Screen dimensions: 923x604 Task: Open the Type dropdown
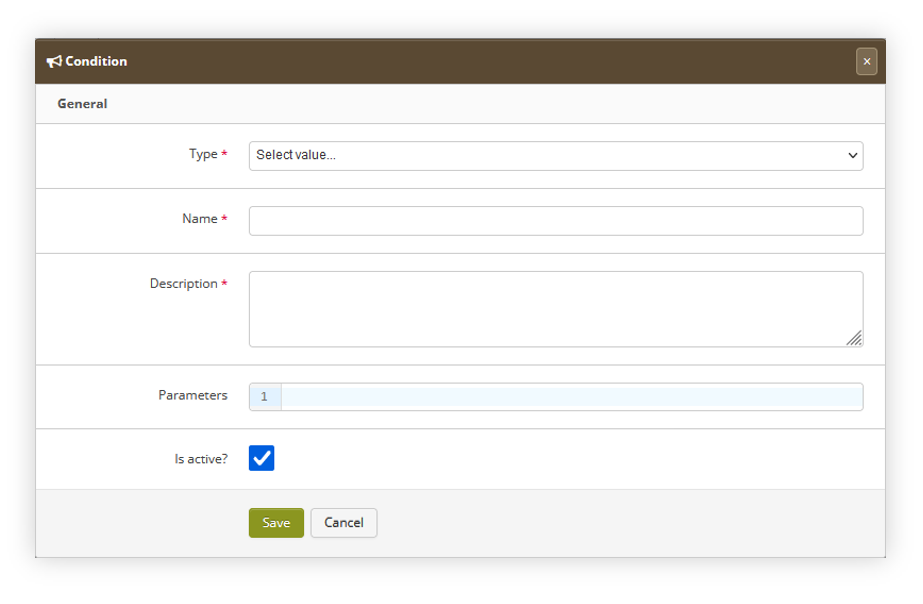pyautogui.click(x=556, y=155)
